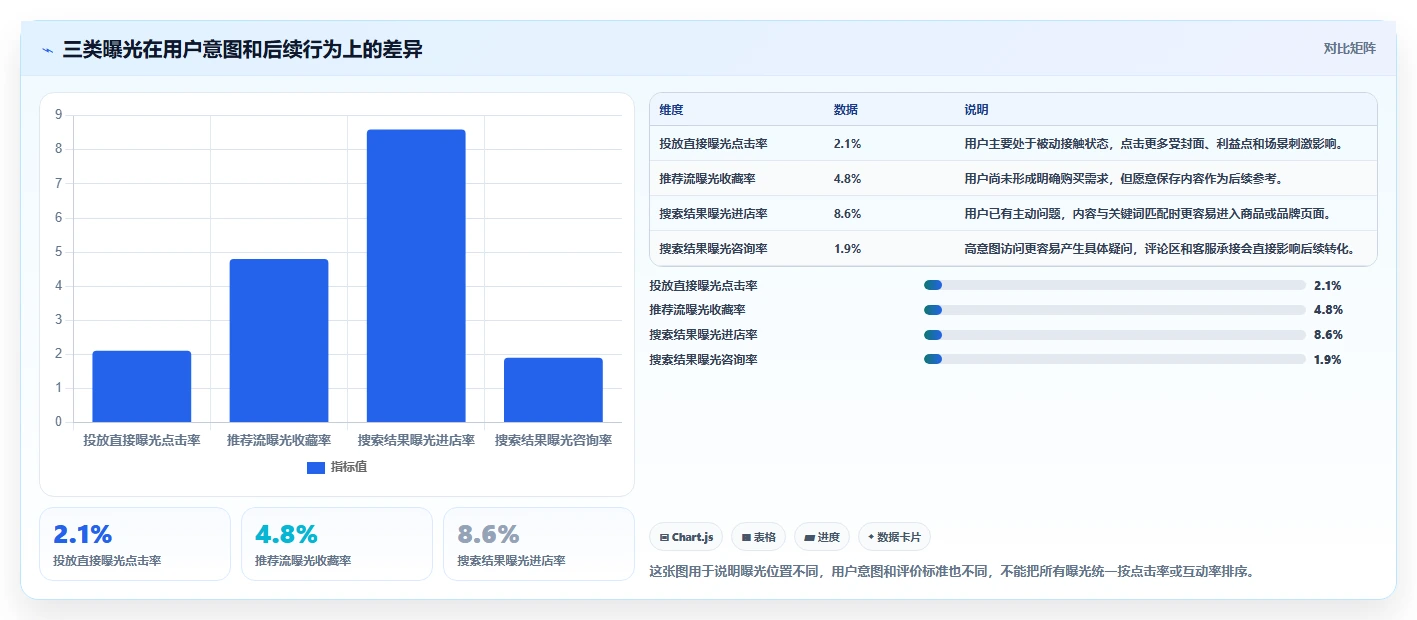
Task: Click 投放直接曝光点击率 in the table's first row
Action: (713, 144)
